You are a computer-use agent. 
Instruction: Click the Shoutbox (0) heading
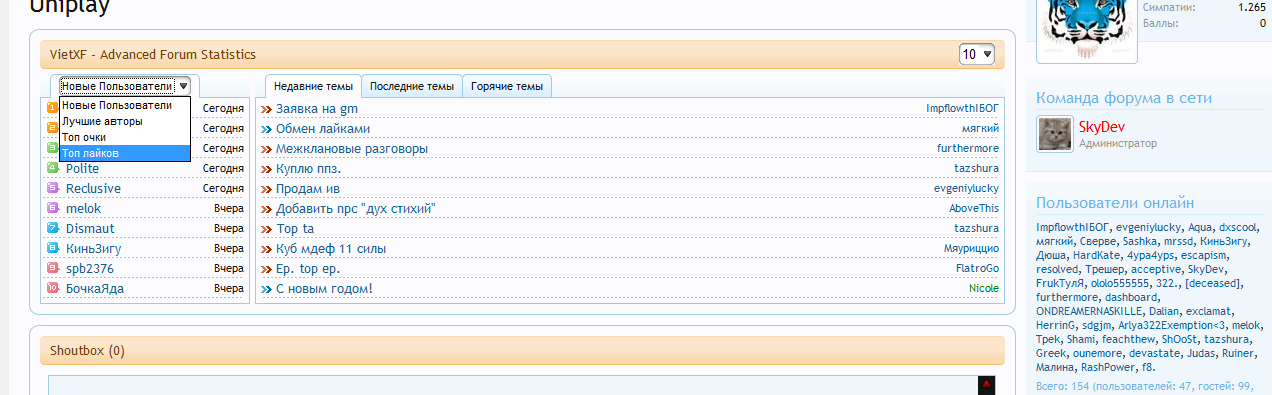click(x=87, y=351)
